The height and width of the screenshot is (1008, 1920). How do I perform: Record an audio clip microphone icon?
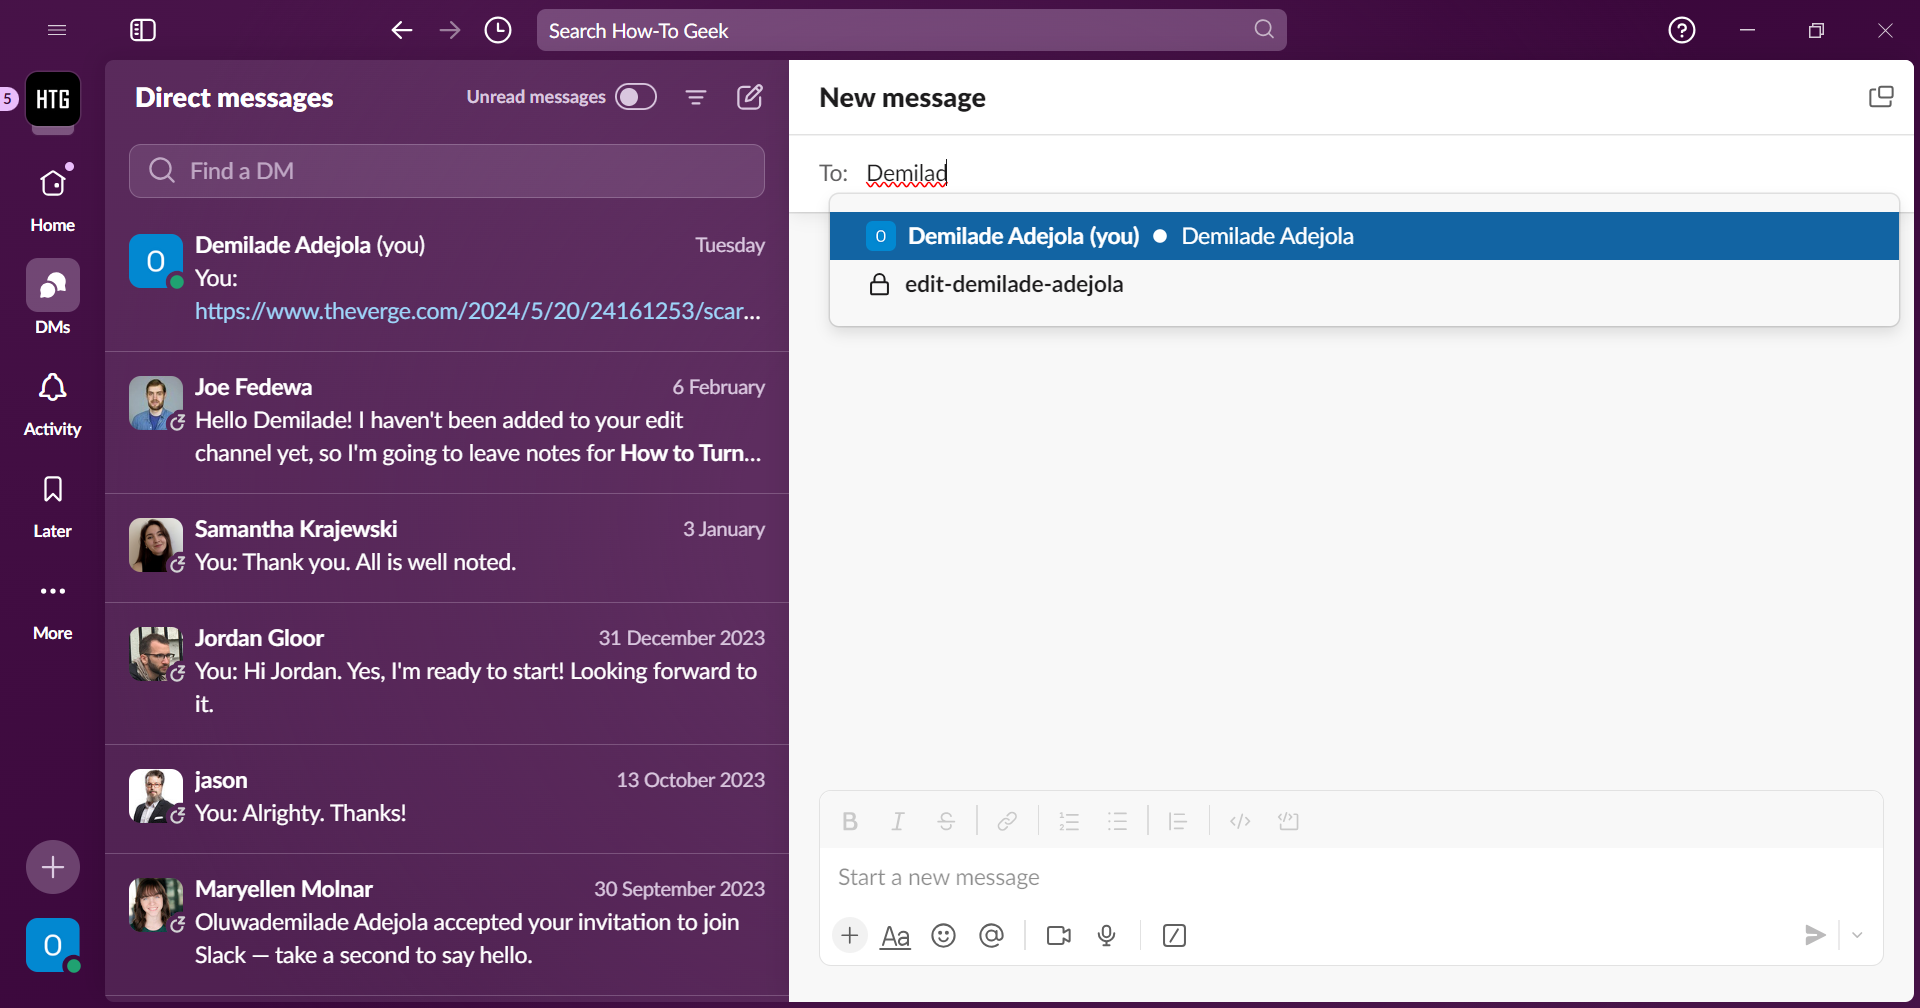click(1106, 935)
